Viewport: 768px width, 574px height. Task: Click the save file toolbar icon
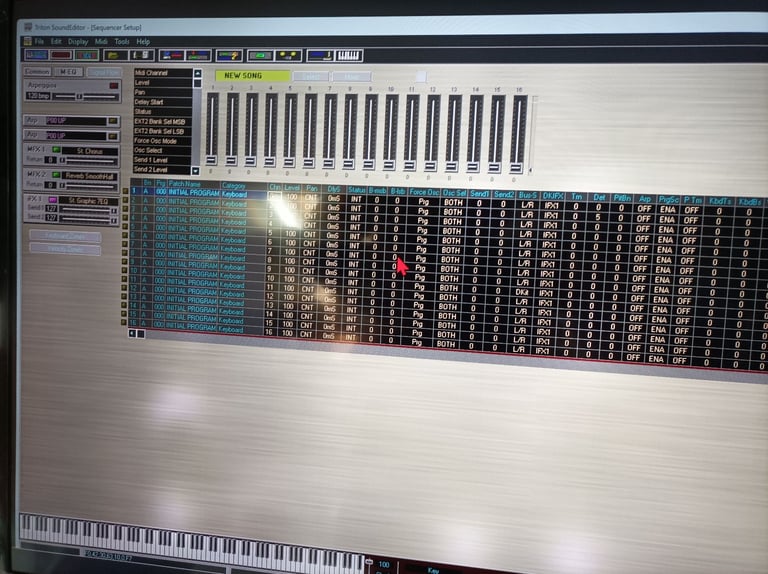coord(142,55)
